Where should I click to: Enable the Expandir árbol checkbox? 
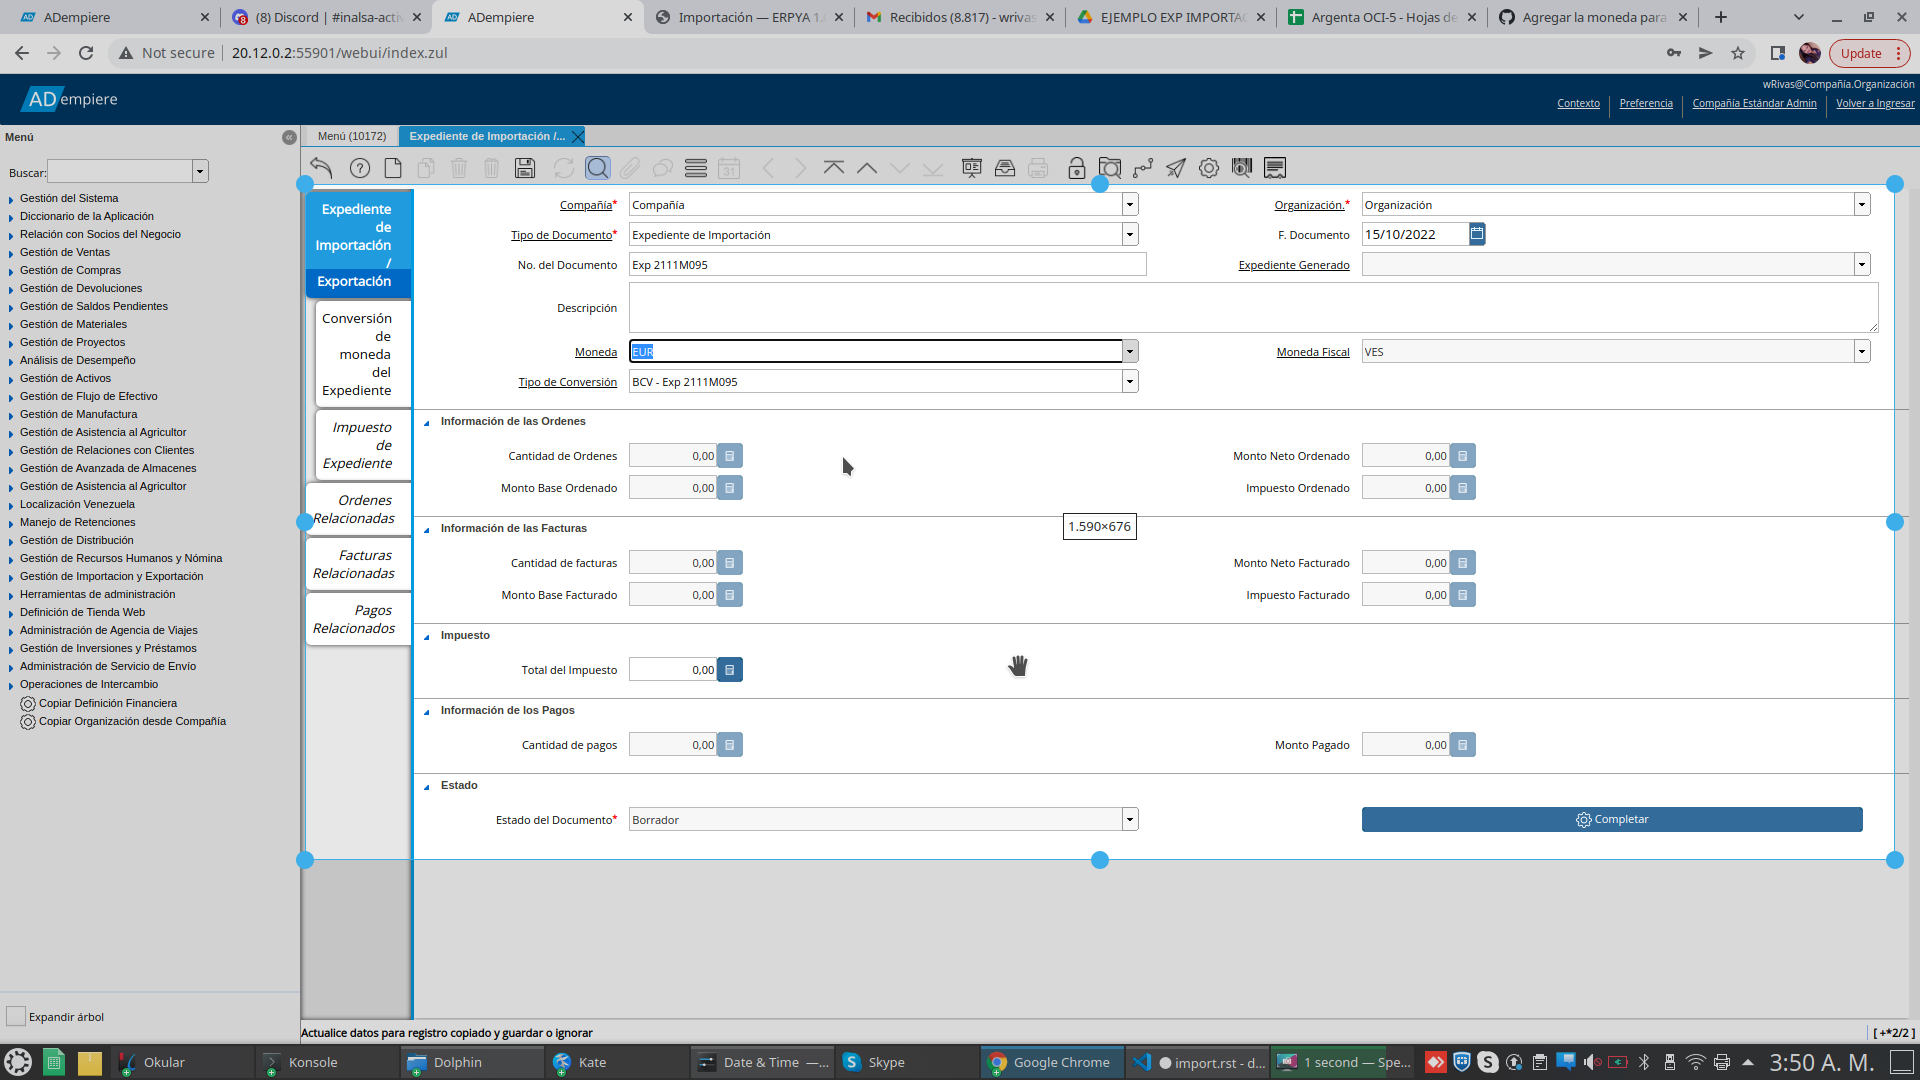coord(16,1017)
